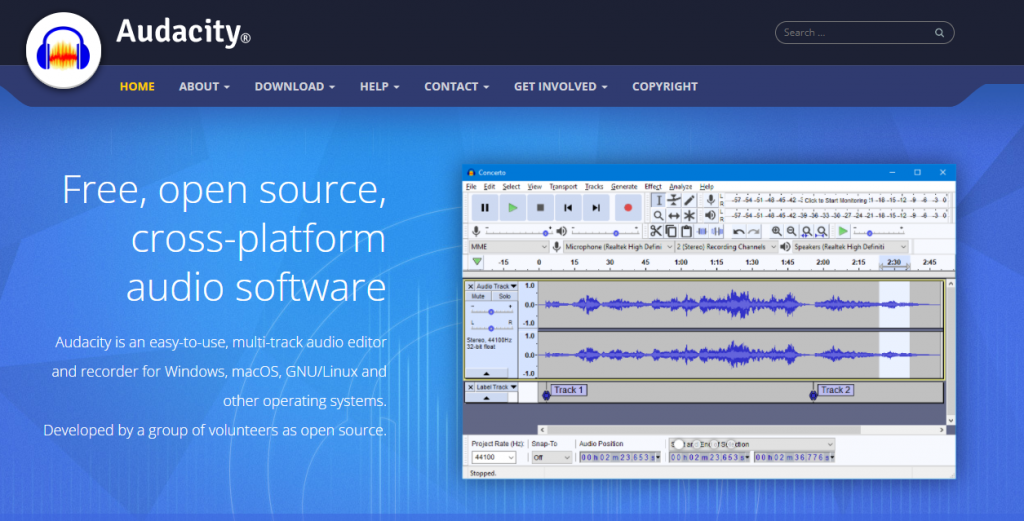The image size is (1024, 521).
Task: Toggle Solo on the Audio Track
Action: (505, 296)
